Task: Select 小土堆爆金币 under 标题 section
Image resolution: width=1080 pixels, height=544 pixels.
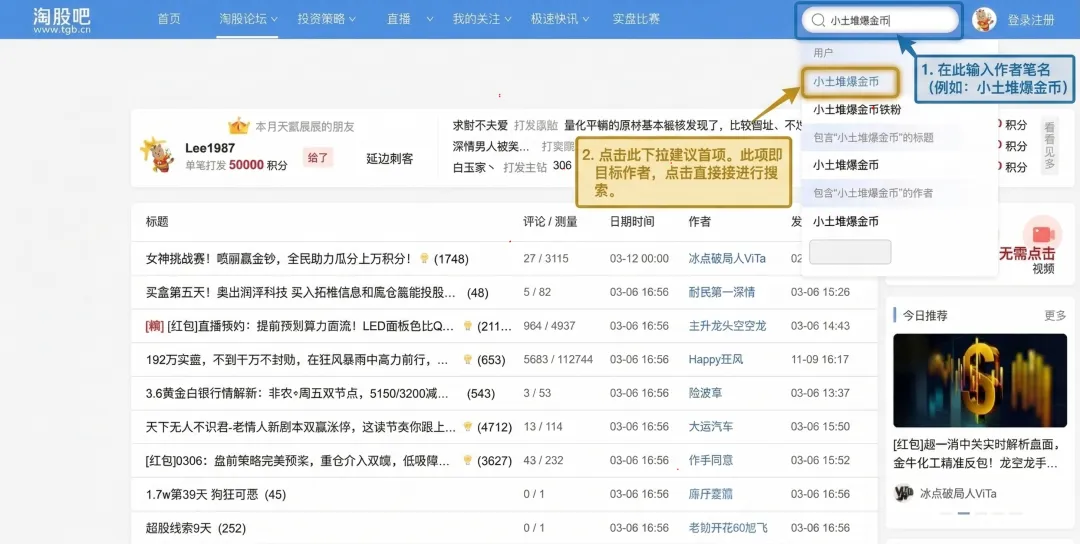Action: [846, 165]
